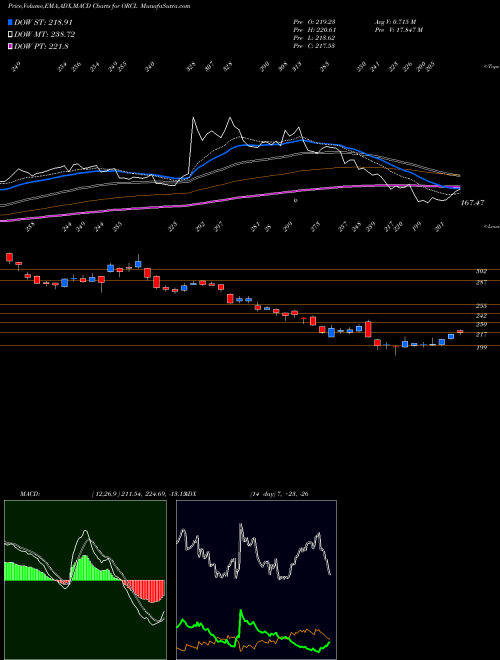Click the white DOW MT legend swatch
The width and height of the screenshot is (500, 660).
tap(10, 35)
